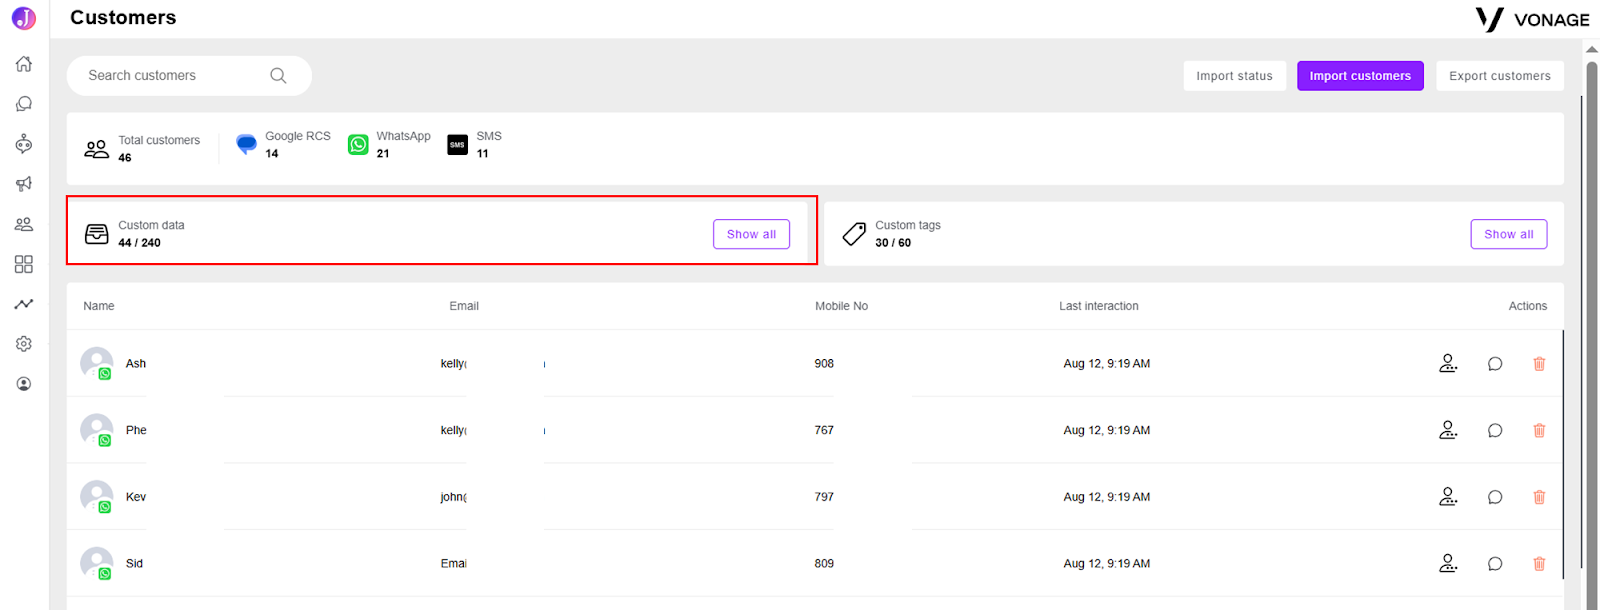Viewport: 1600px width, 610px height.
Task: Click the Export customers button
Action: [x=1500, y=76]
